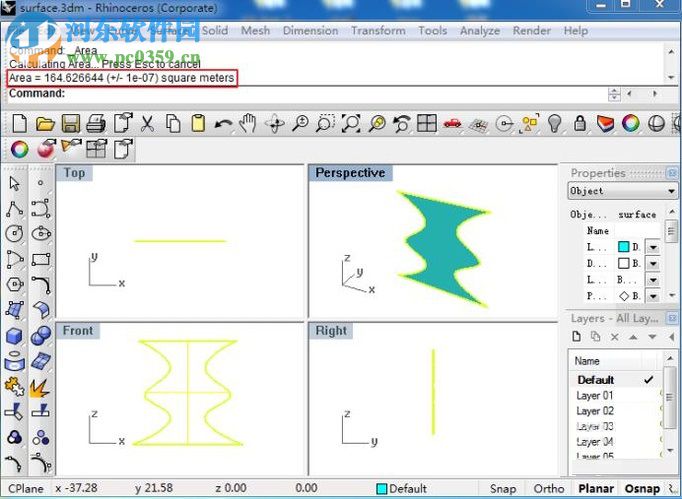Select the single Point tool
Screen dimensions: 682x499
[x=40, y=183]
